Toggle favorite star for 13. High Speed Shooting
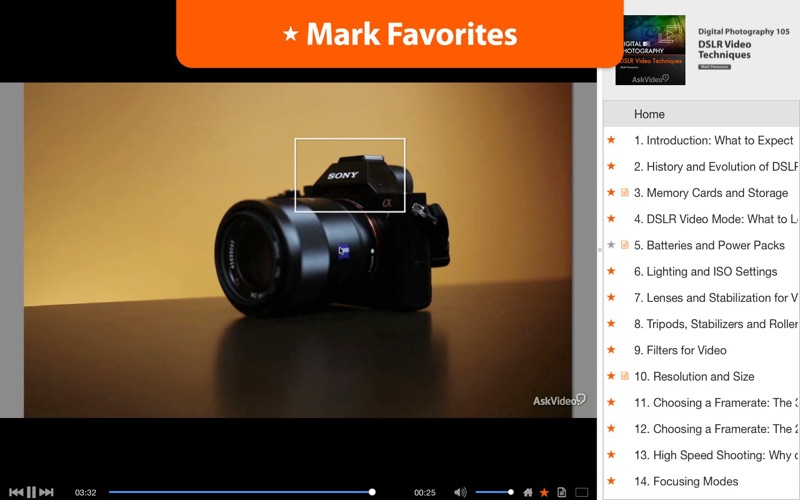 (611, 455)
